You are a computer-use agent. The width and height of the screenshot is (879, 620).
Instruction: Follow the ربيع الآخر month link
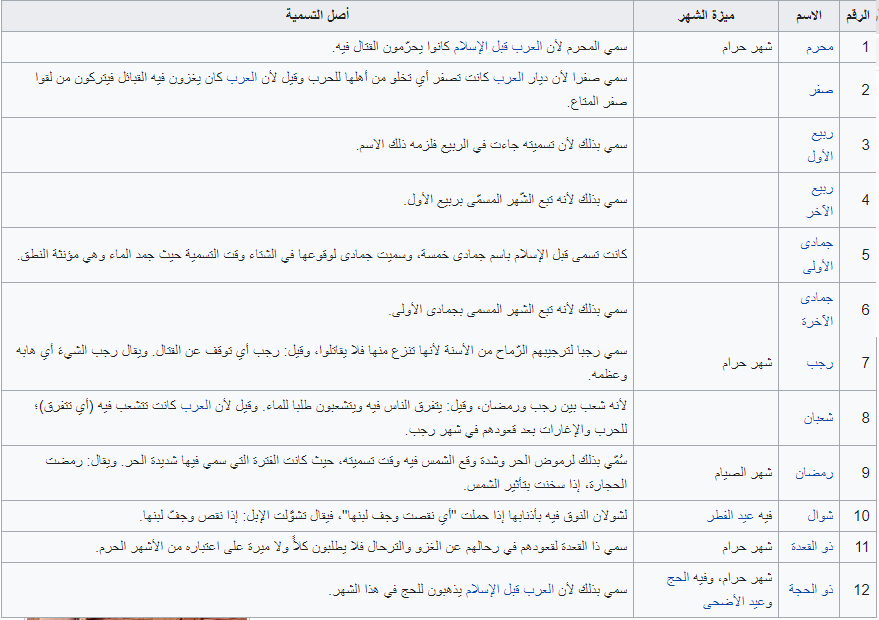pyautogui.click(x=821, y=199)
